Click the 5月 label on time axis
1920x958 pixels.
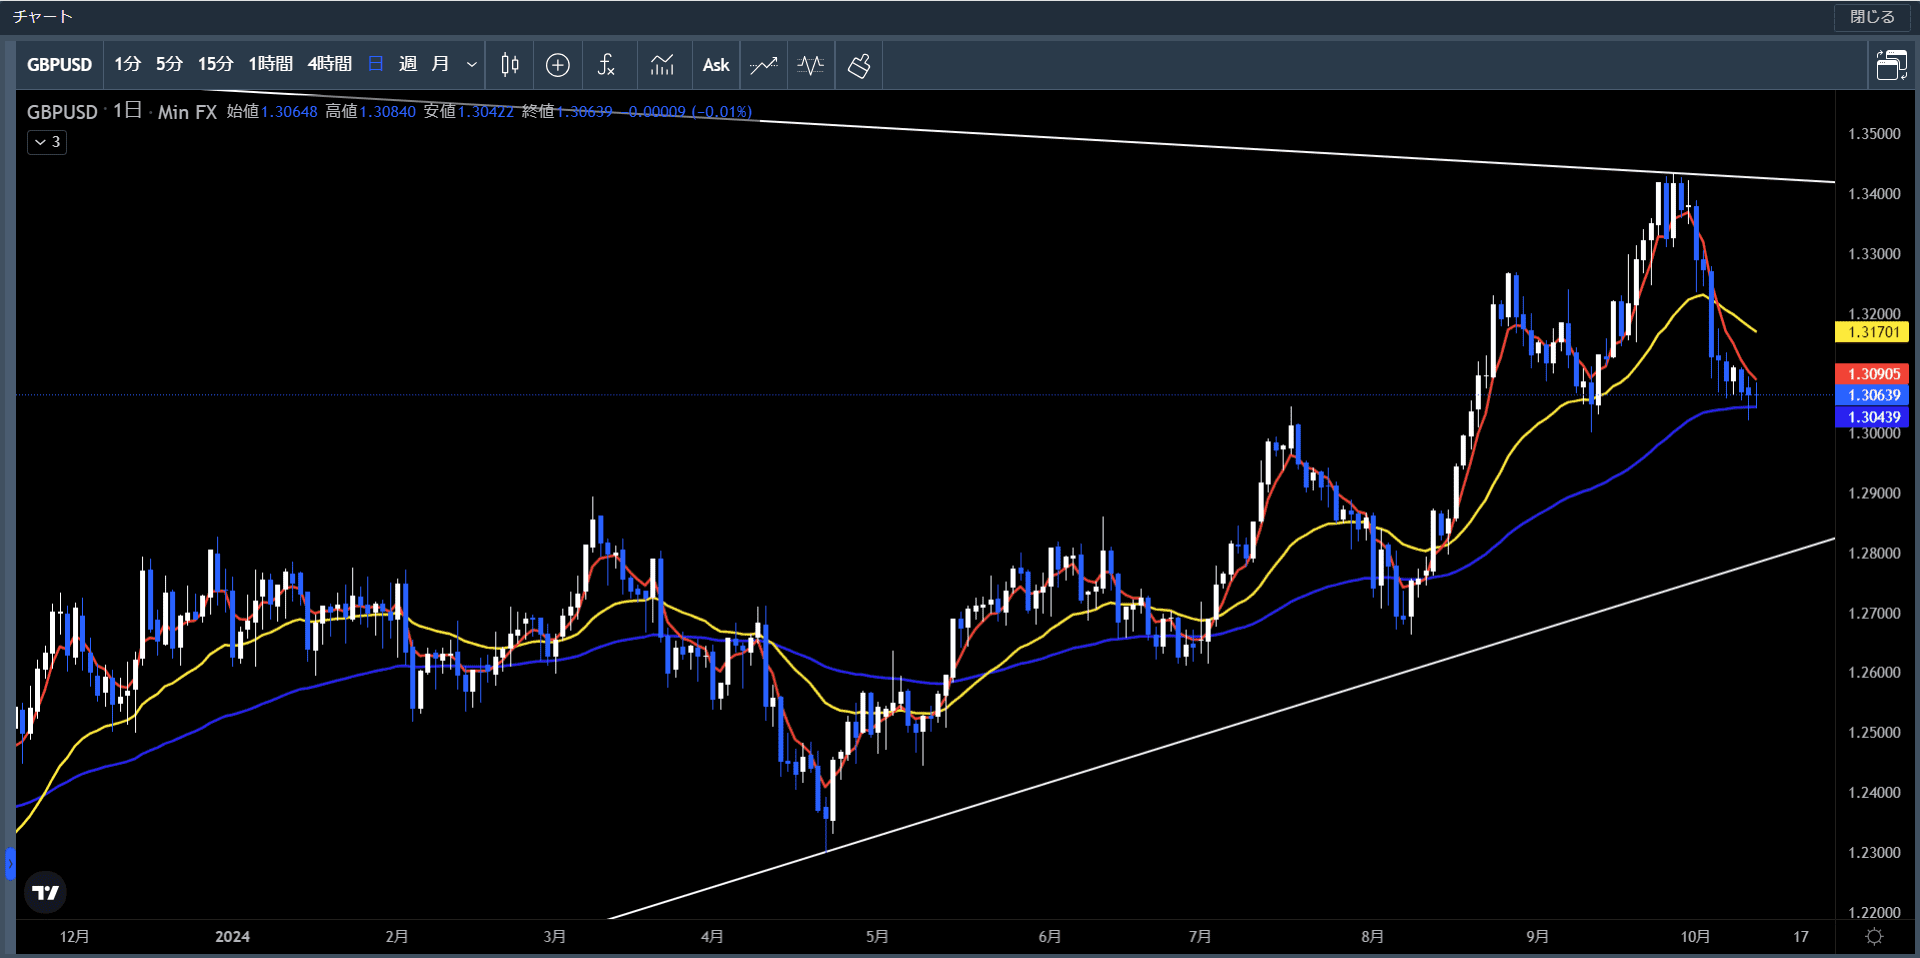click(x=877, y=937)
